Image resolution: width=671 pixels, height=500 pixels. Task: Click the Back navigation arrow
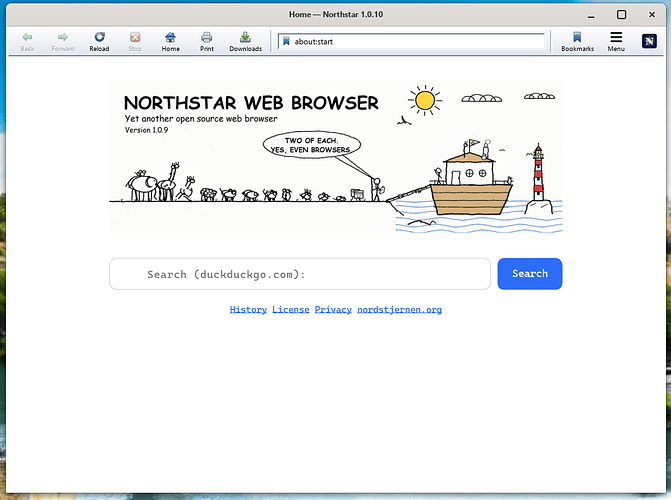(x=27, y=42)
